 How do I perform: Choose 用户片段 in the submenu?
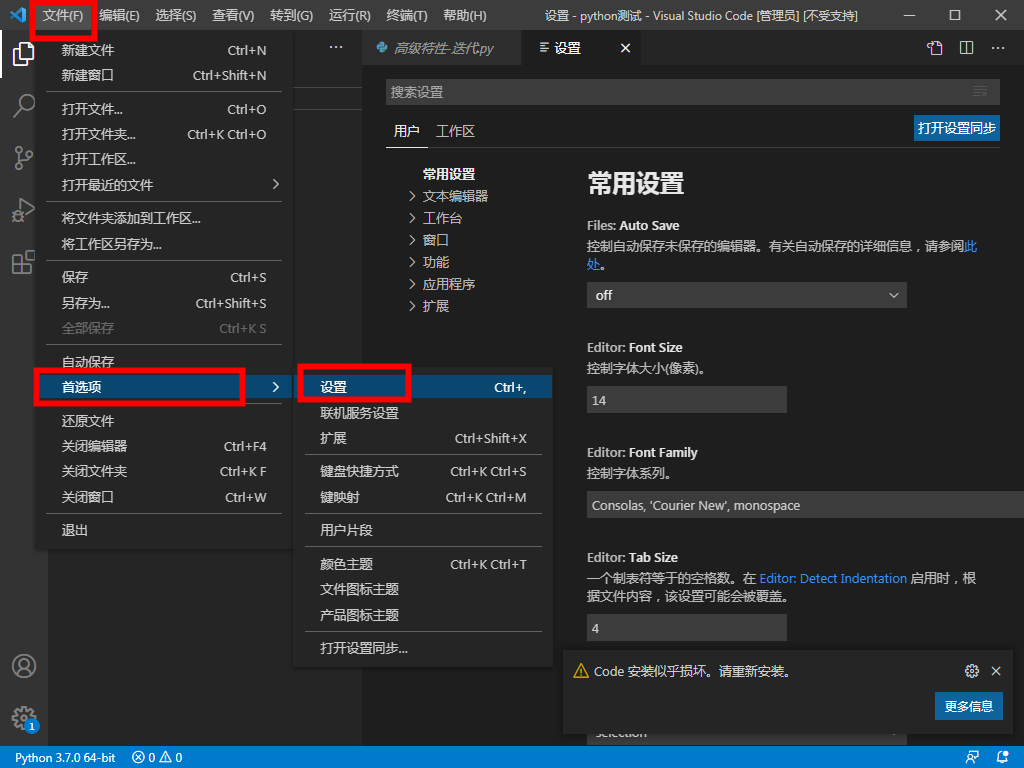click(x=423, y=530)
